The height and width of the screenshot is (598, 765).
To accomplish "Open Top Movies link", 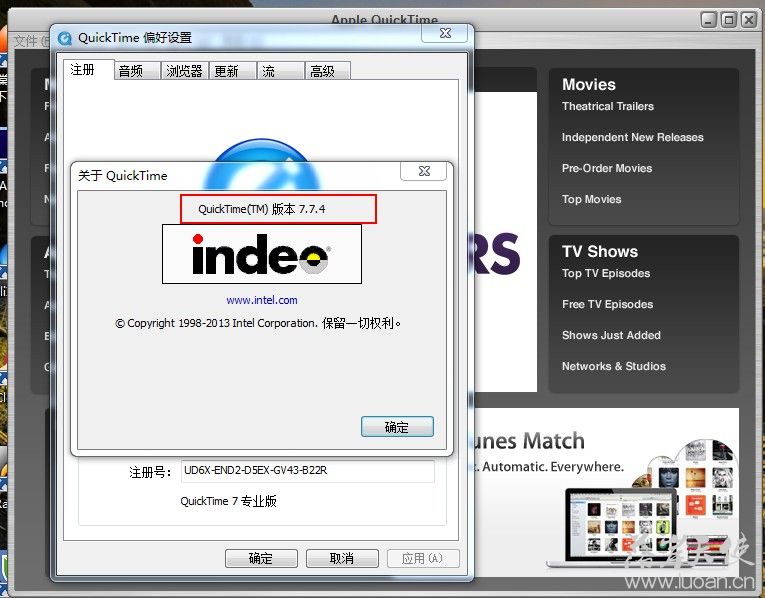I will pyautogui.click(x=591, y=199).
